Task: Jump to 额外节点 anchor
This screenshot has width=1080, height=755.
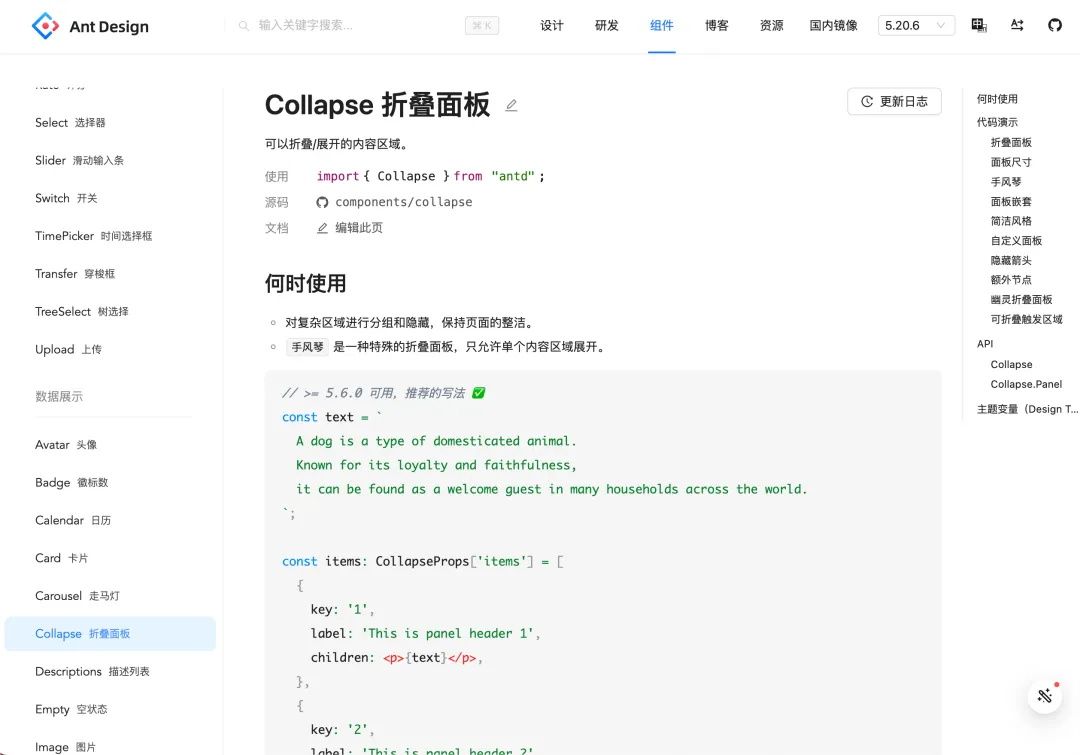Action: (x=1011, y=280)
